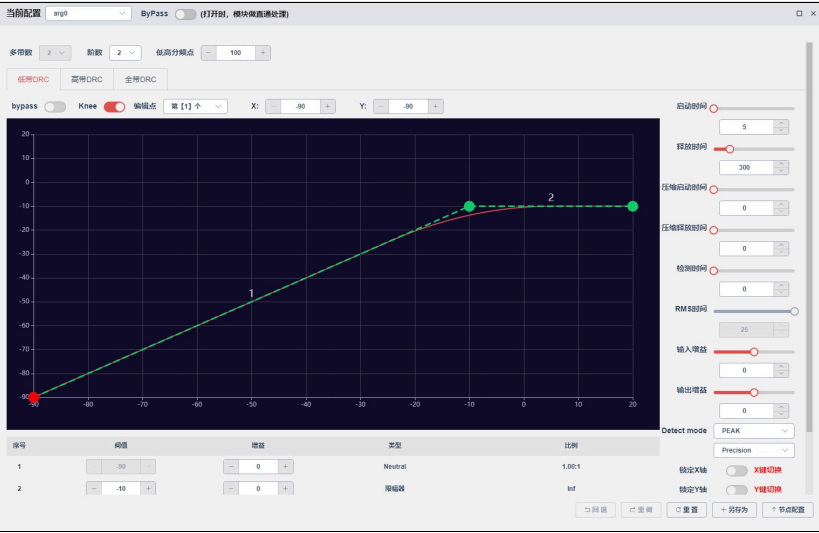
Task: Click the detection time slider handle
Action: (x=714, y=271)
